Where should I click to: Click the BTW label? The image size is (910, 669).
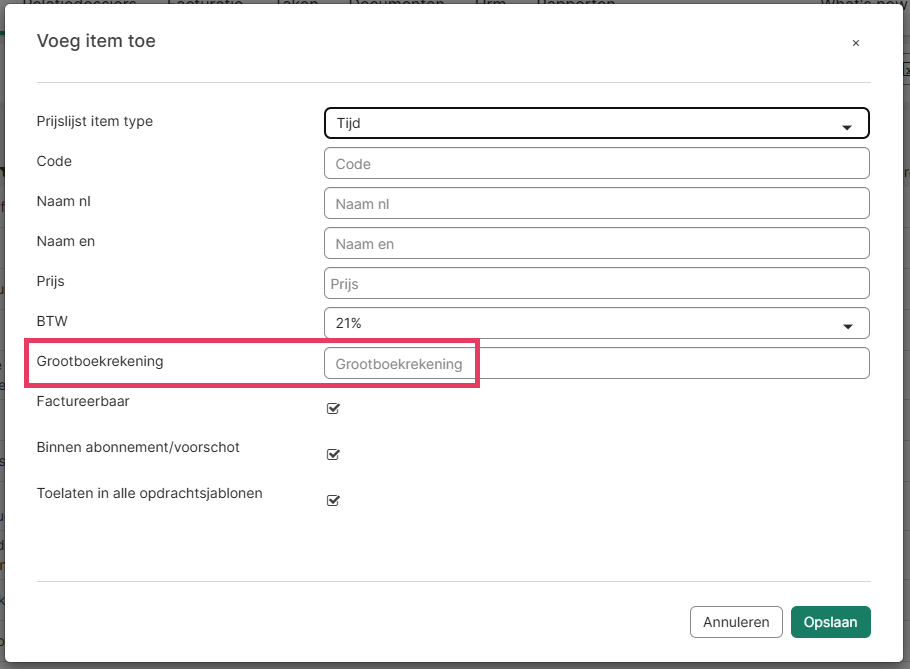click(50, 321)
